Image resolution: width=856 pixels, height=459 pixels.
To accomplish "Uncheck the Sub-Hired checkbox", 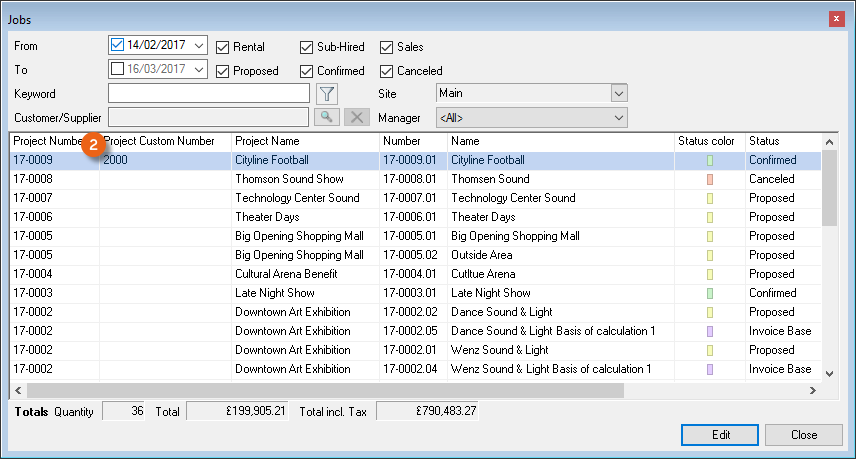I will [307, 47].
